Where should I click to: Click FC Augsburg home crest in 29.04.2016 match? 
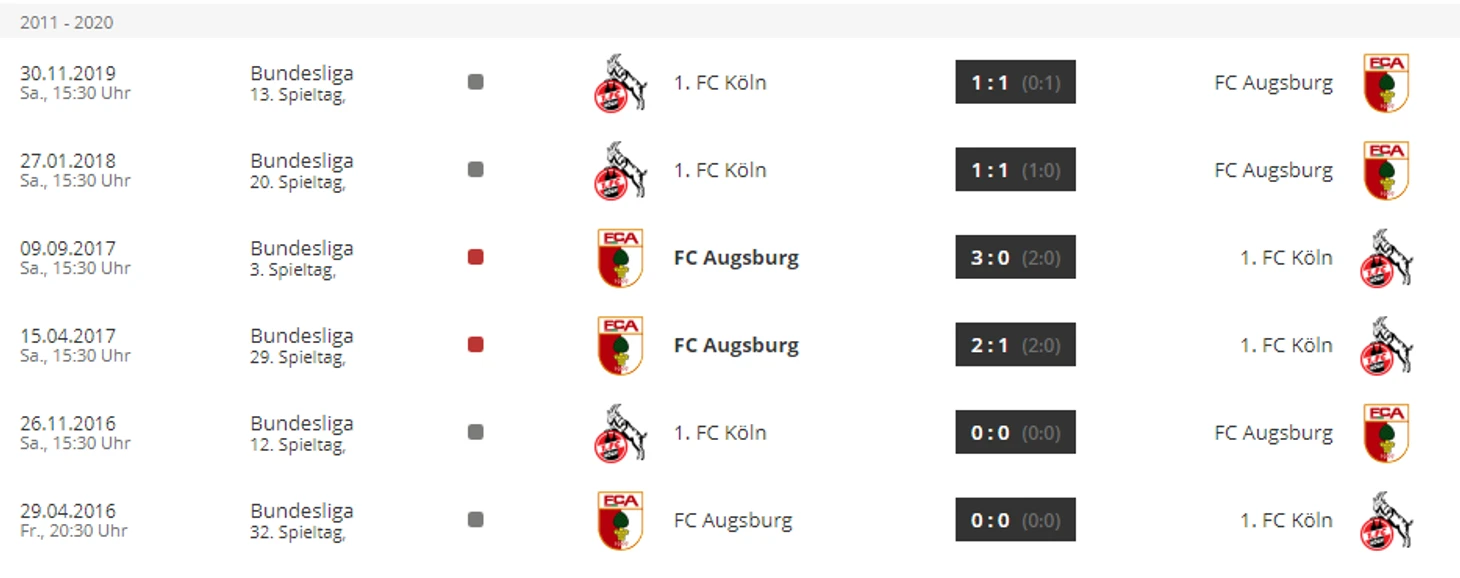(620, 520)
